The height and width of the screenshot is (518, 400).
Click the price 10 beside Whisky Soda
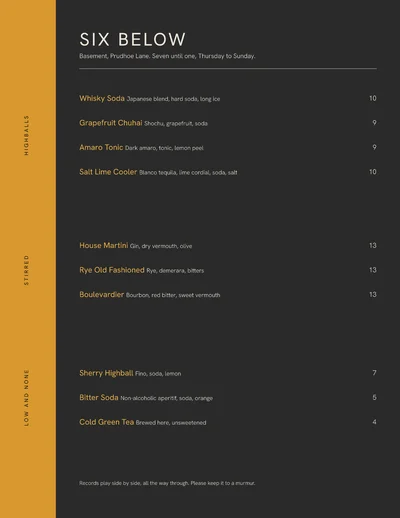click(373, 98)
